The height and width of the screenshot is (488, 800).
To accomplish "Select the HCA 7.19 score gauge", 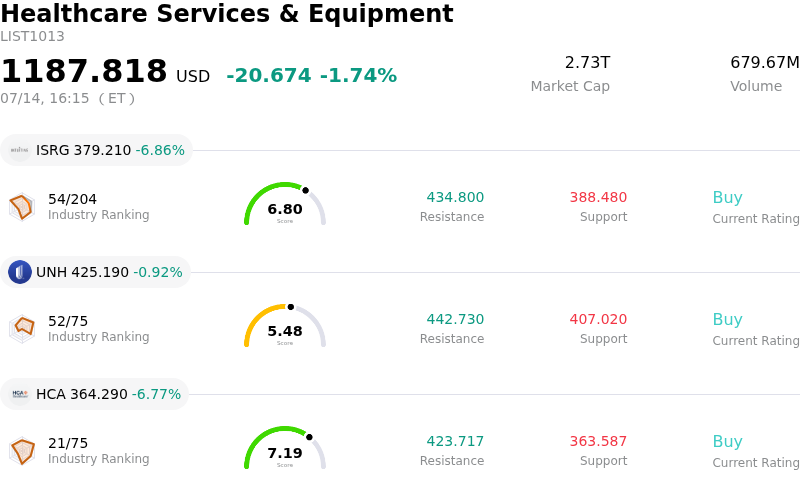I will 285,448.
